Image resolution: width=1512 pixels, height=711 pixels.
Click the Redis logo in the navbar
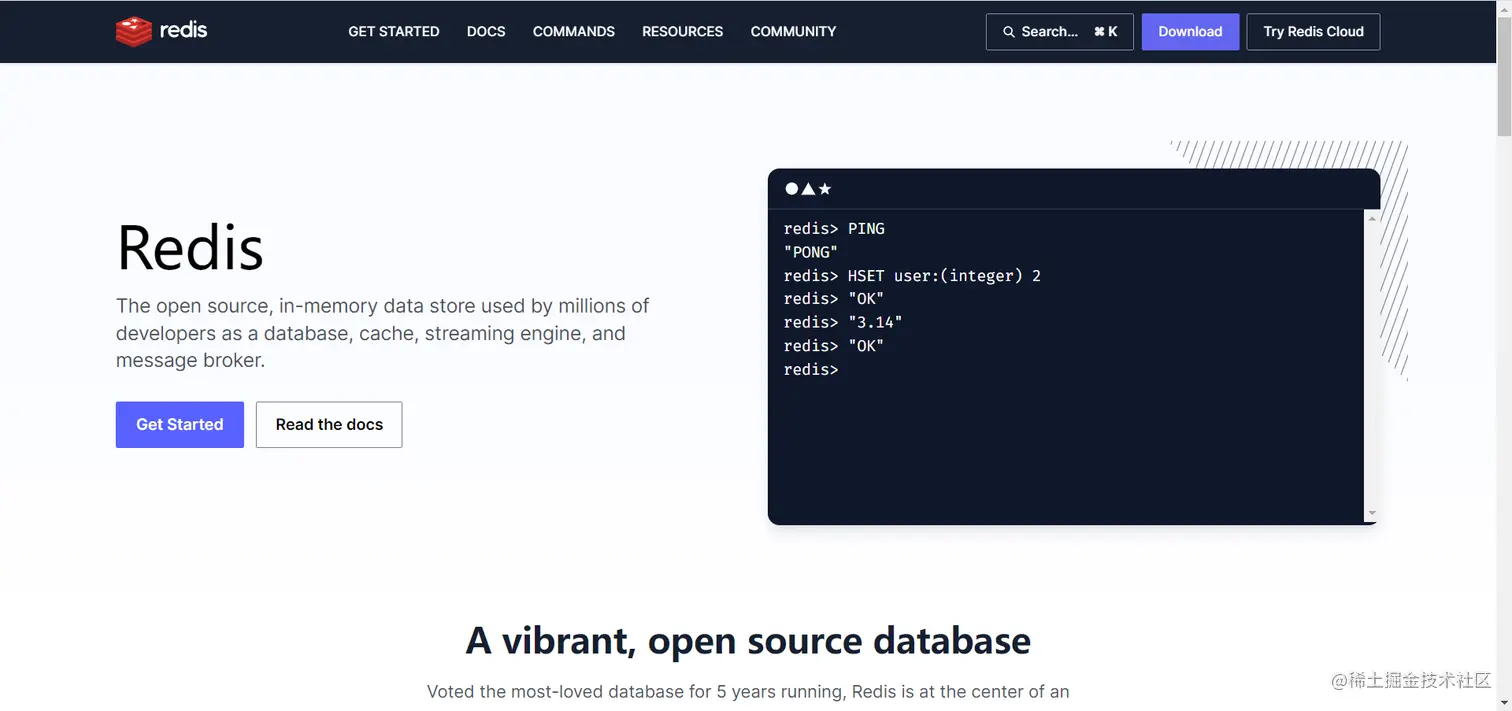[161, 31]
